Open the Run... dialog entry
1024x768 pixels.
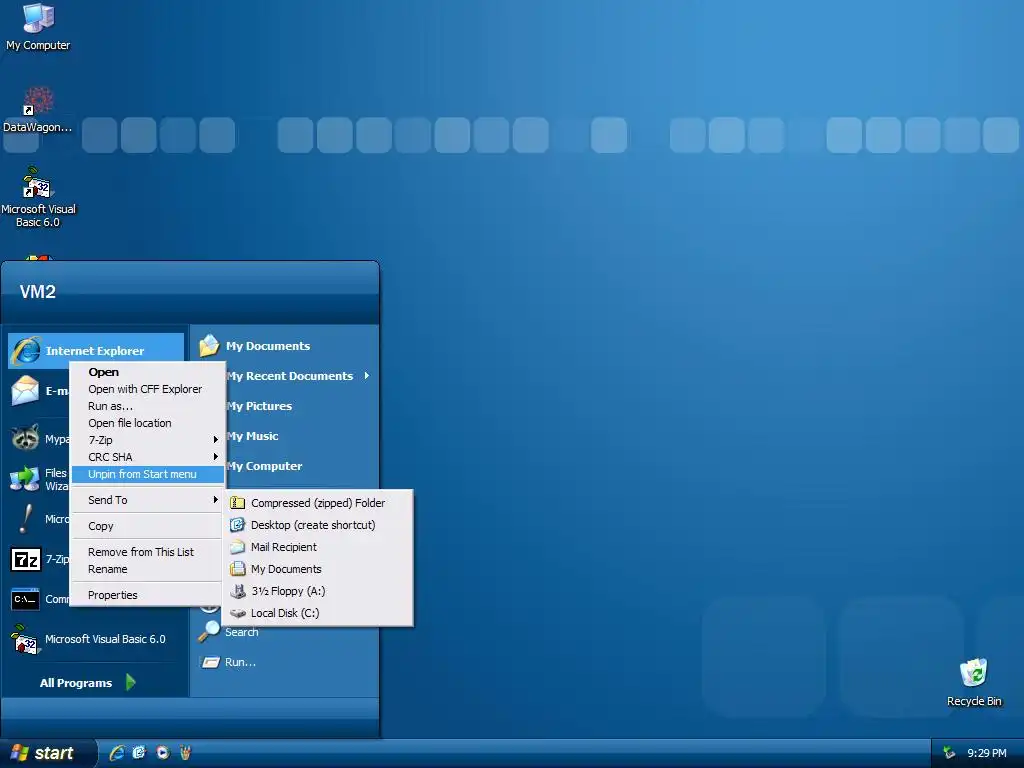click(229, 662)
